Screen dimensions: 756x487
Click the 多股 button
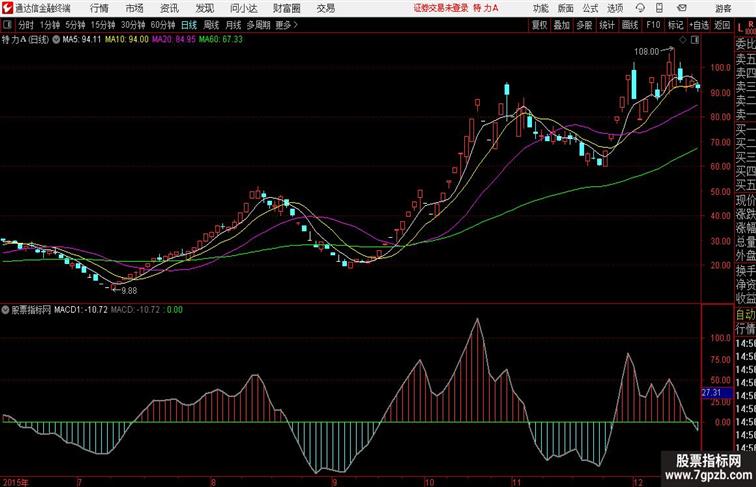[584, 25]
